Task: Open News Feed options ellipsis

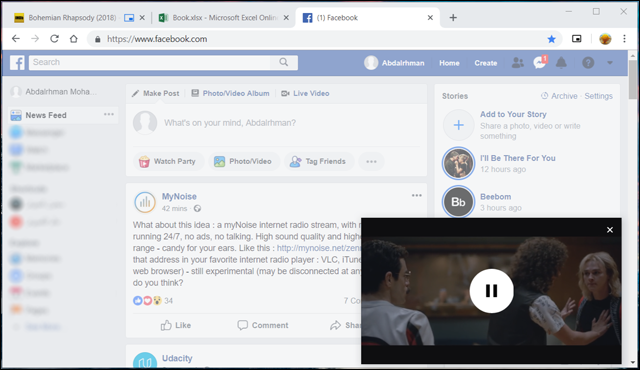Action: (109, 115)
